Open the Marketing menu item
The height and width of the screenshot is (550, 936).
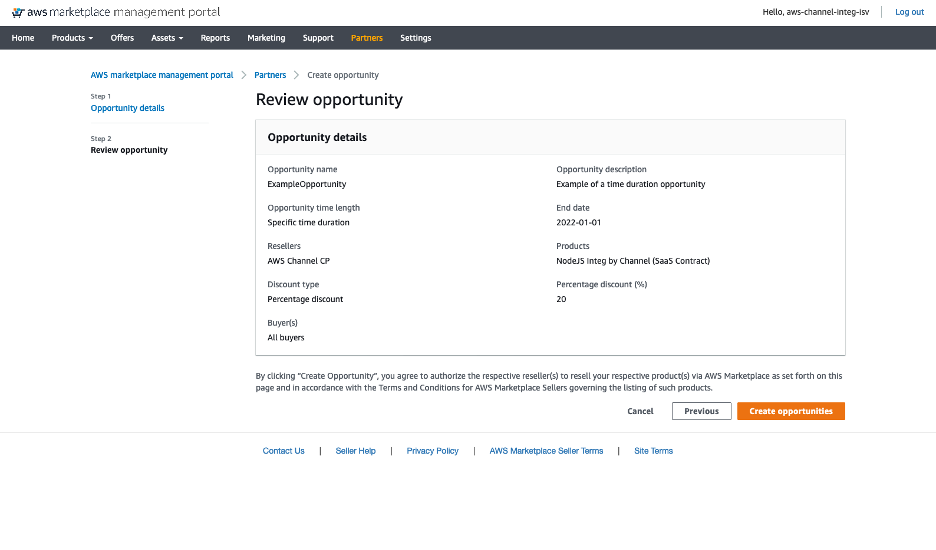click(266, 38)
